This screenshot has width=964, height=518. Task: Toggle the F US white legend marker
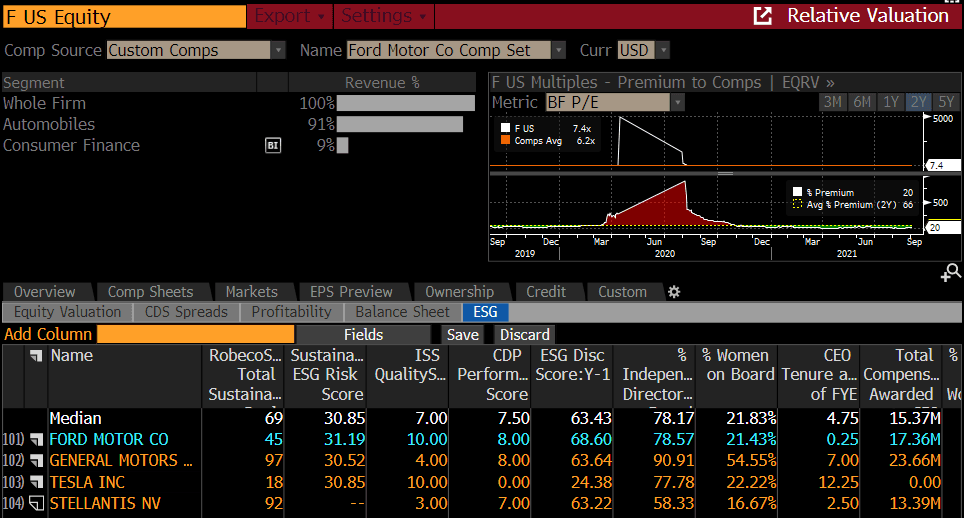coord(505,128)
